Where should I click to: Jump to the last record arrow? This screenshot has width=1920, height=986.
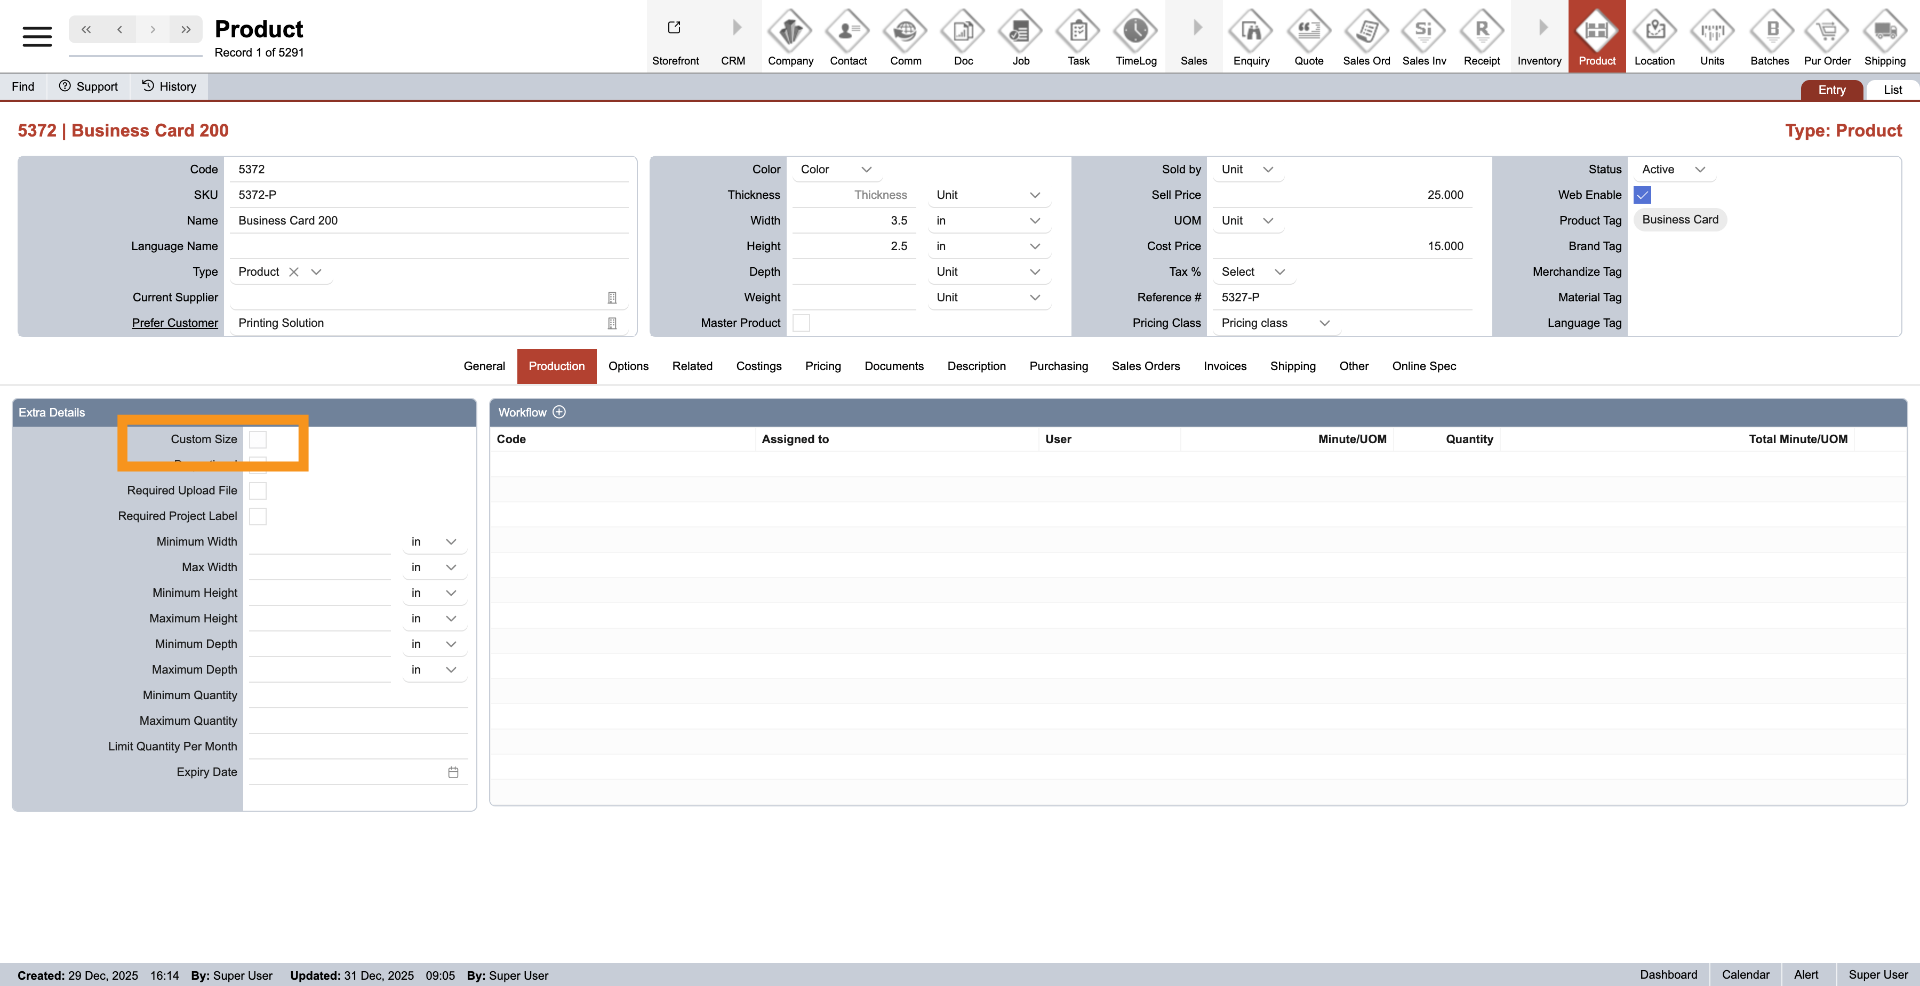coord(186,30)
